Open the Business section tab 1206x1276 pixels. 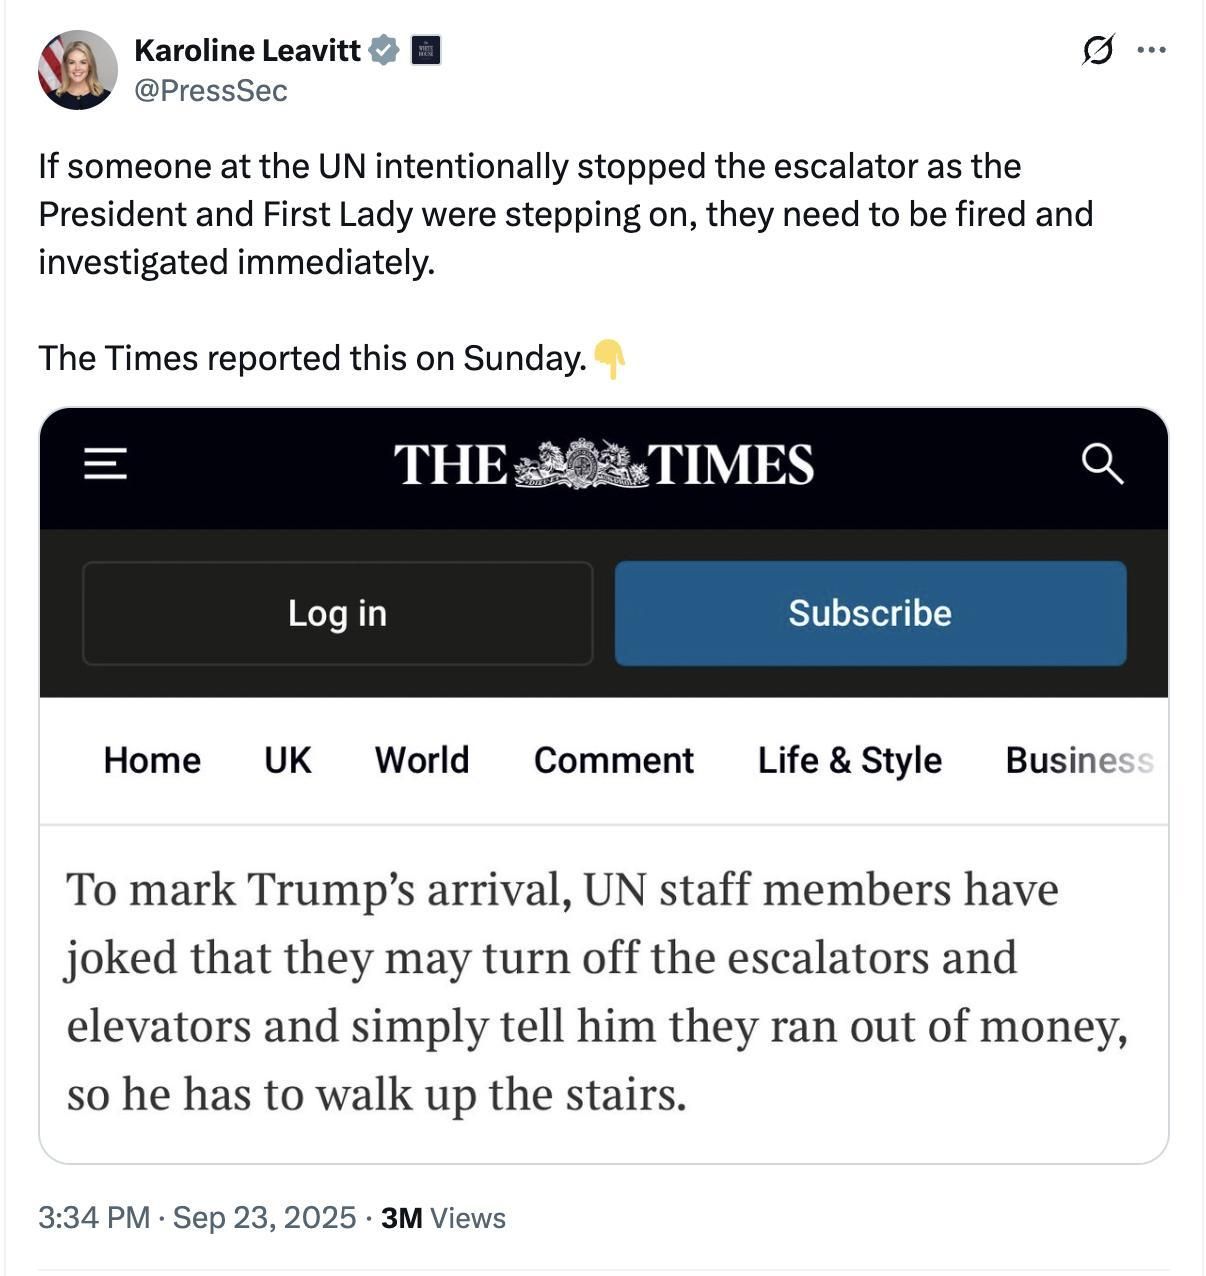[1079, 760]
